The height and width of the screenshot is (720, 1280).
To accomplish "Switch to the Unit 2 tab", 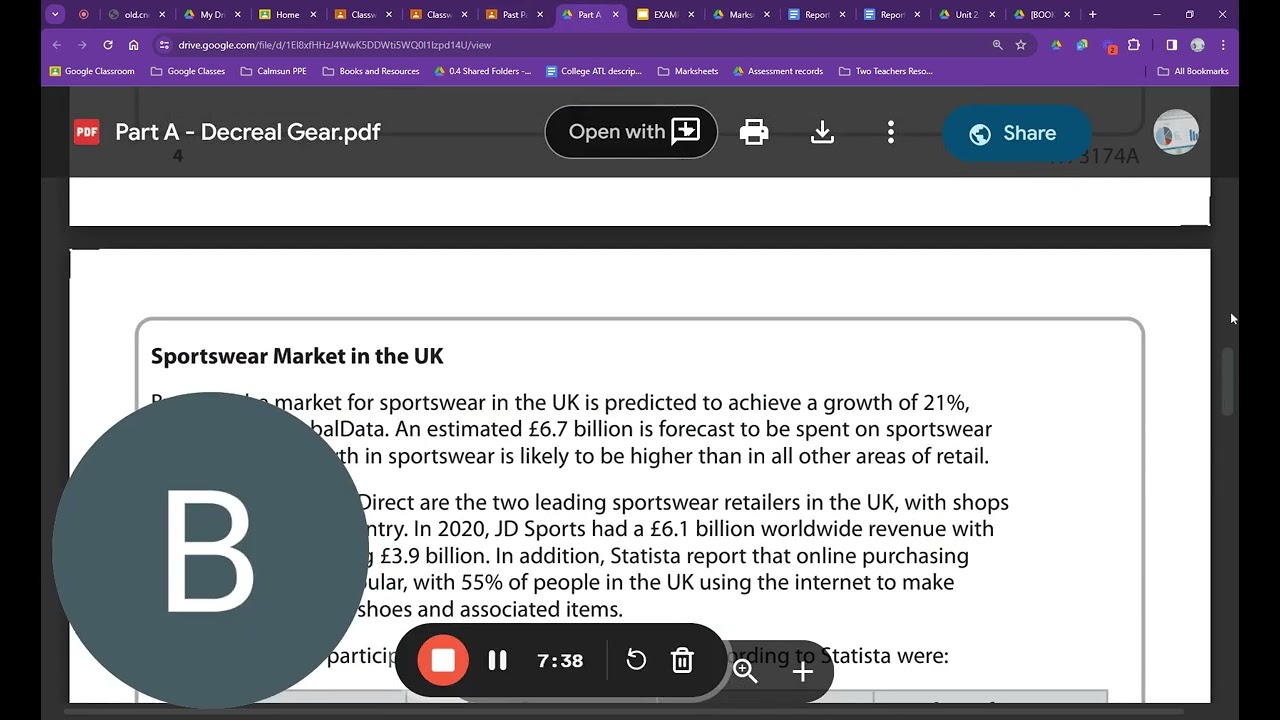I will tap(967, 14).
